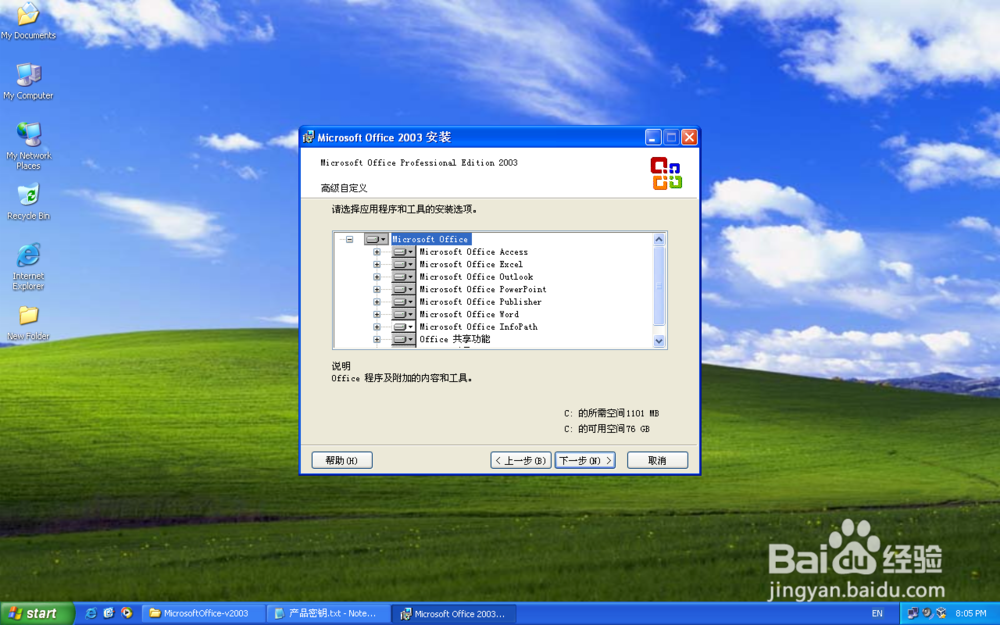Image resolution: width=1000 pixels, height=625 pixels.
Task: Select the Microsoft Office root label
Action: tap(430, 239)
